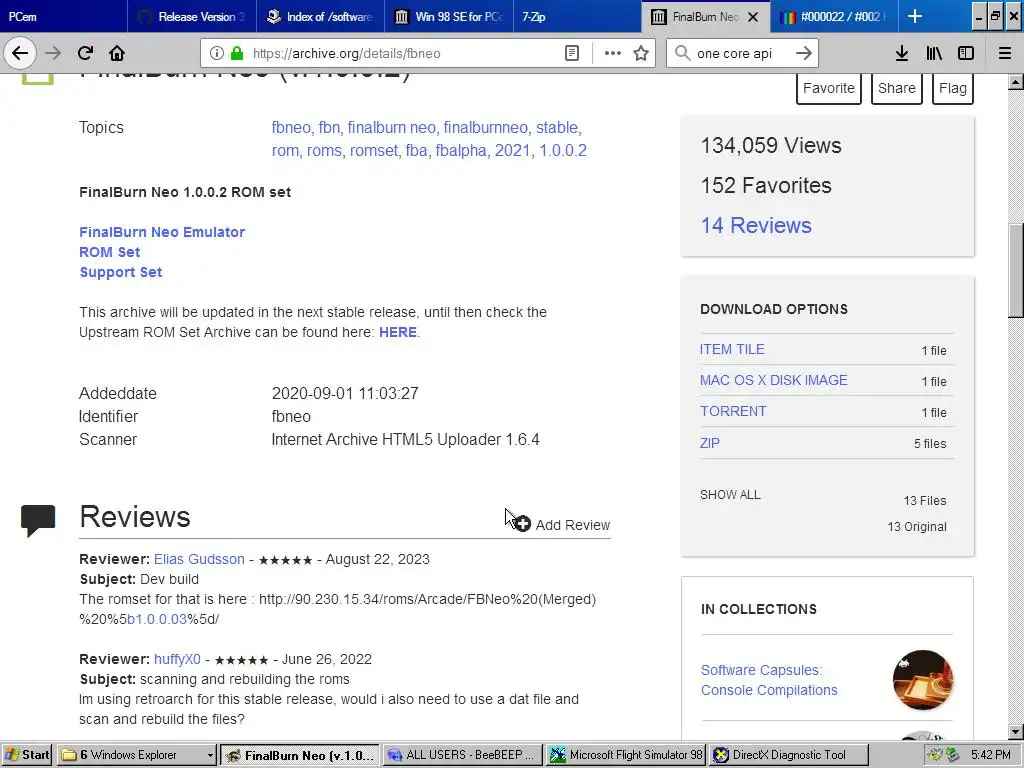The width and height of the screenshot is (1024, 768).
Task: Toggle reader view in address bar
Action: (x=571, y=53)
